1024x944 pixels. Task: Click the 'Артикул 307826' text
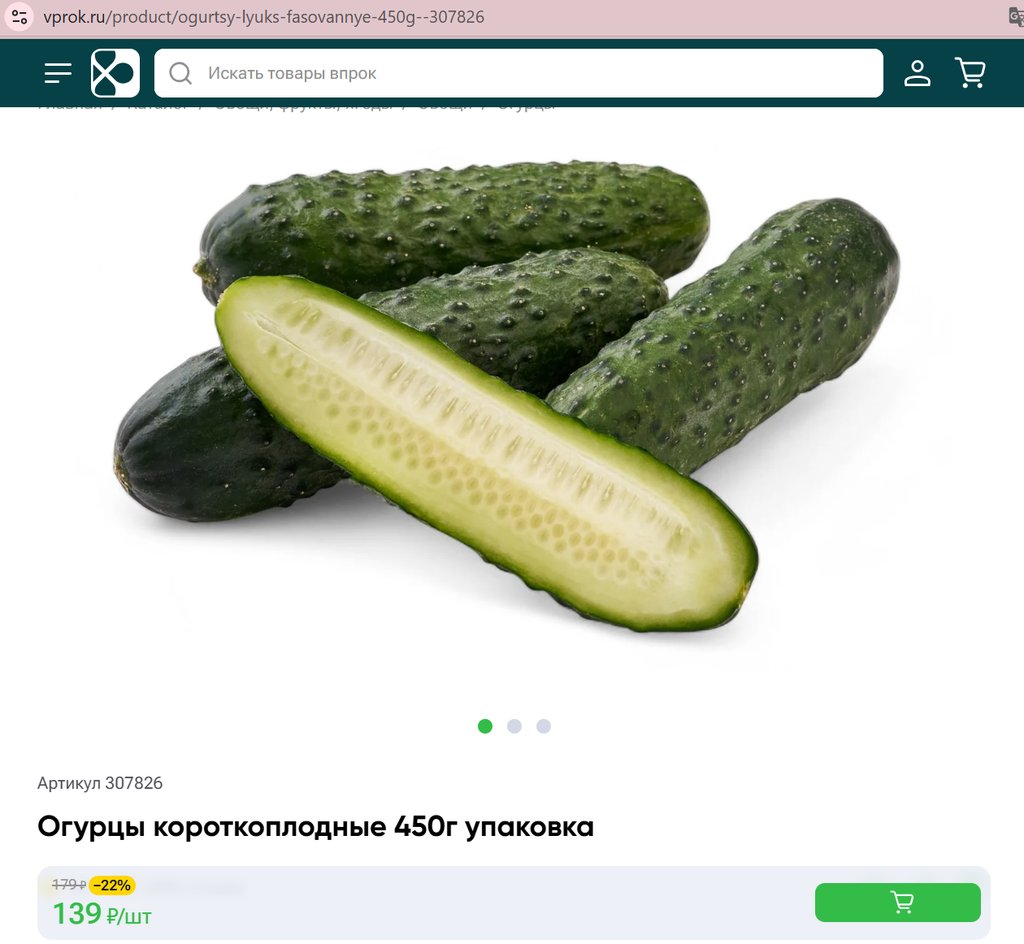tap(100, 783)
